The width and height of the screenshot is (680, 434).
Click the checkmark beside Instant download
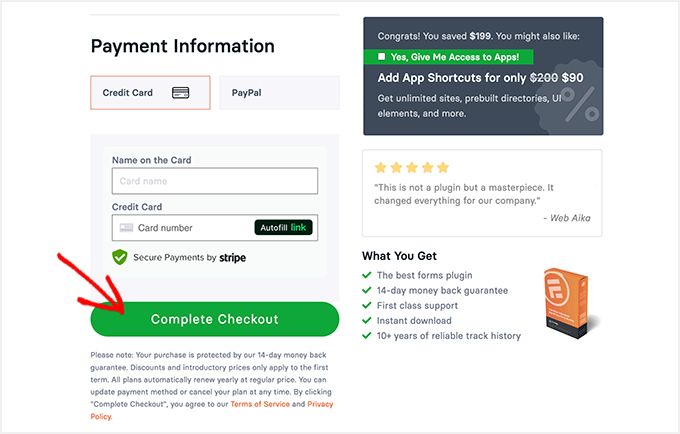[x=367, y=321]
